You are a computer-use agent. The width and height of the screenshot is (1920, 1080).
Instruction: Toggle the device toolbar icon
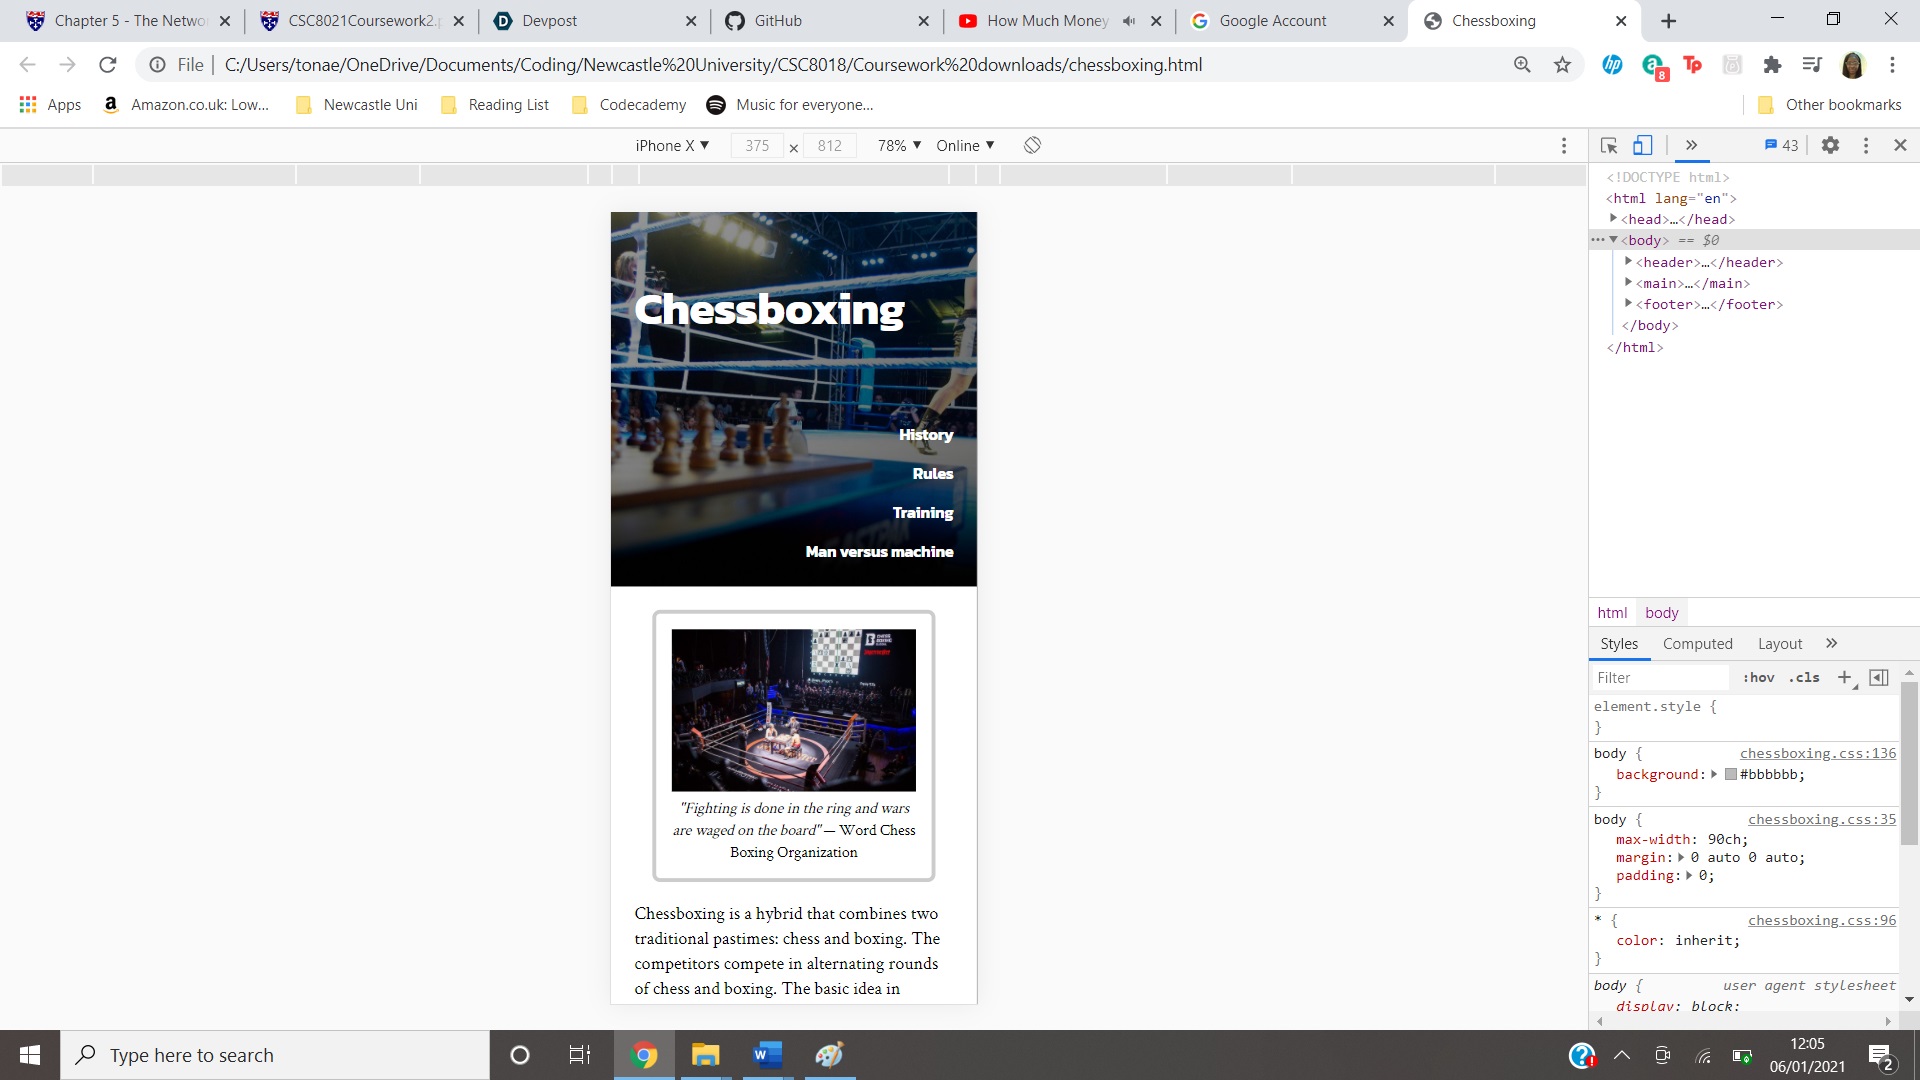point(1642,145)
